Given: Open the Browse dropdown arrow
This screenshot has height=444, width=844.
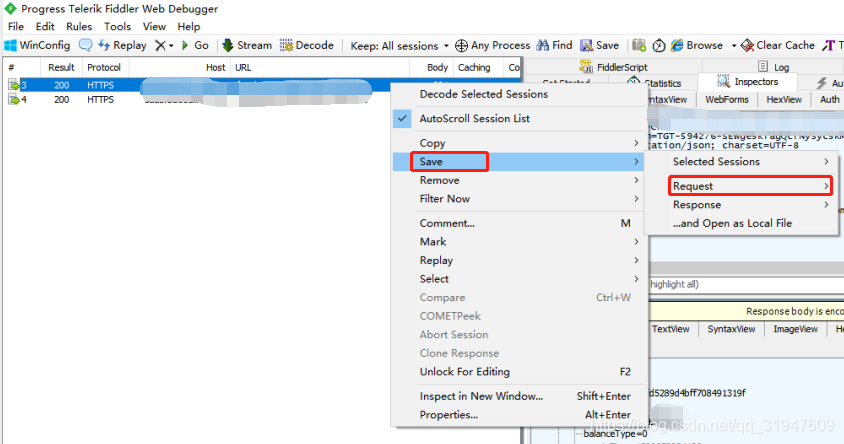Looking at the screenshot, I should pos(733,46).
